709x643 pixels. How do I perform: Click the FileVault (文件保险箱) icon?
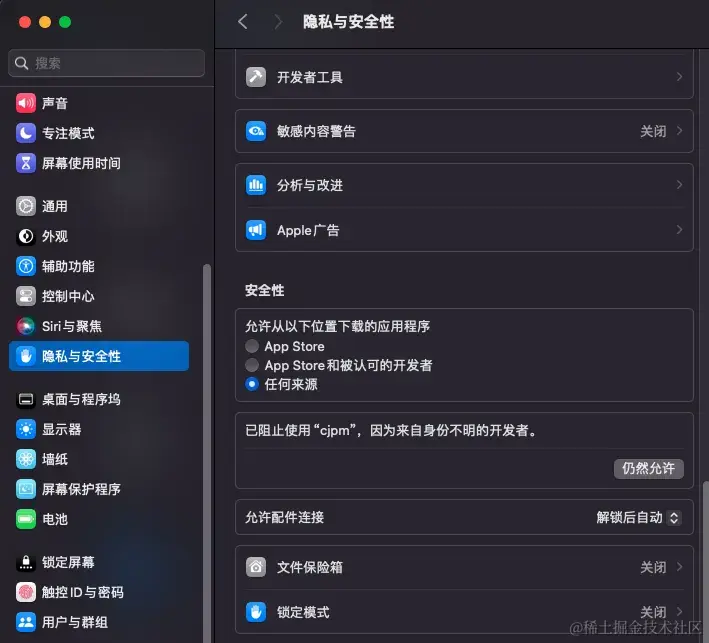[256, 567]
